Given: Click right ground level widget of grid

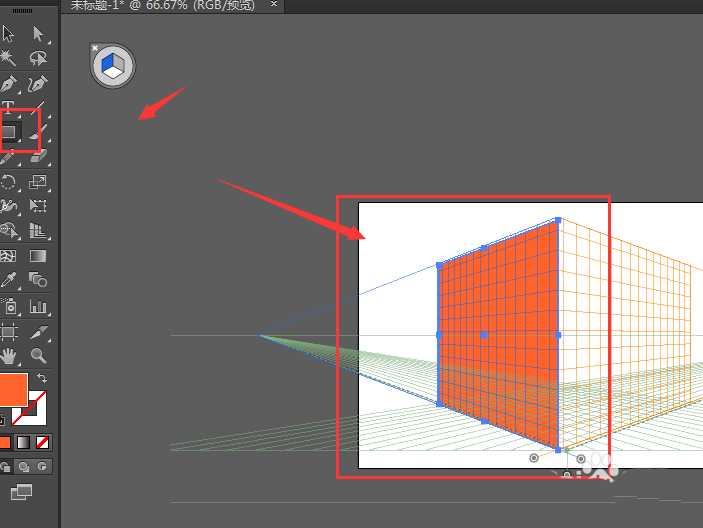Looking at the screenshot, I should point(581,459).
